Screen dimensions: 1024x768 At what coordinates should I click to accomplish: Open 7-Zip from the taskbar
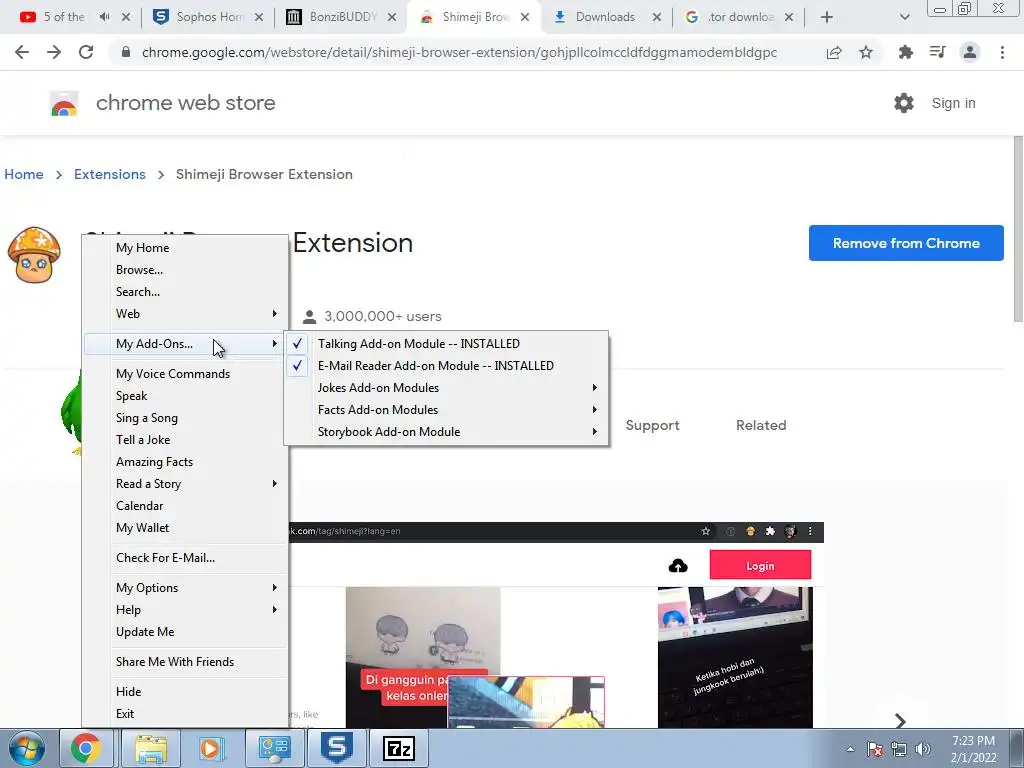(399, 748)
